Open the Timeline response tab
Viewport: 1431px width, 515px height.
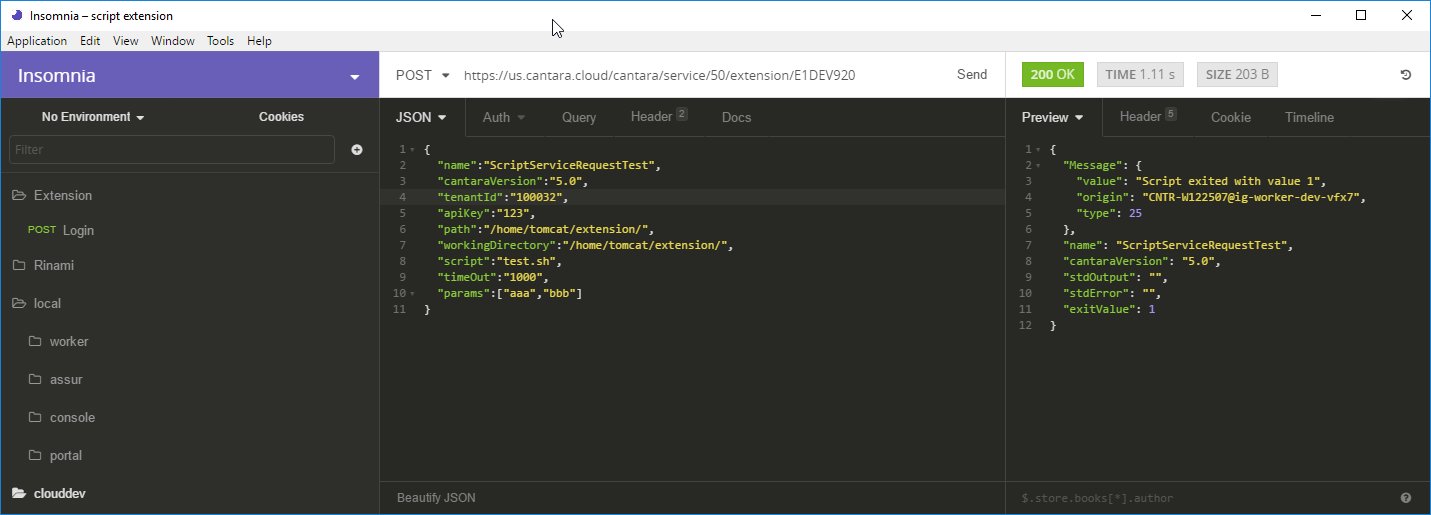(1309, 117)
